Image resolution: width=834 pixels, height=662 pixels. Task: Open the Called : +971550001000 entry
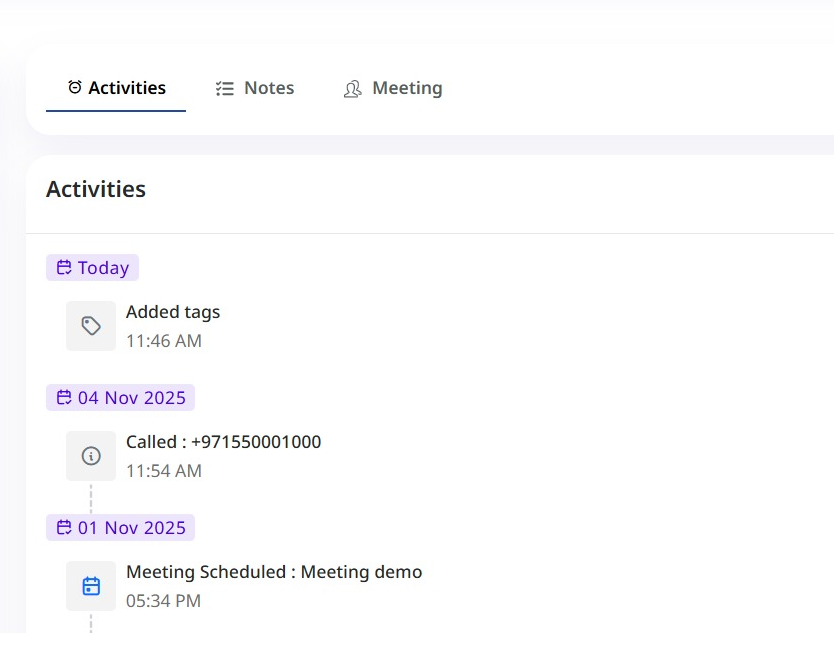pos(223,442)
